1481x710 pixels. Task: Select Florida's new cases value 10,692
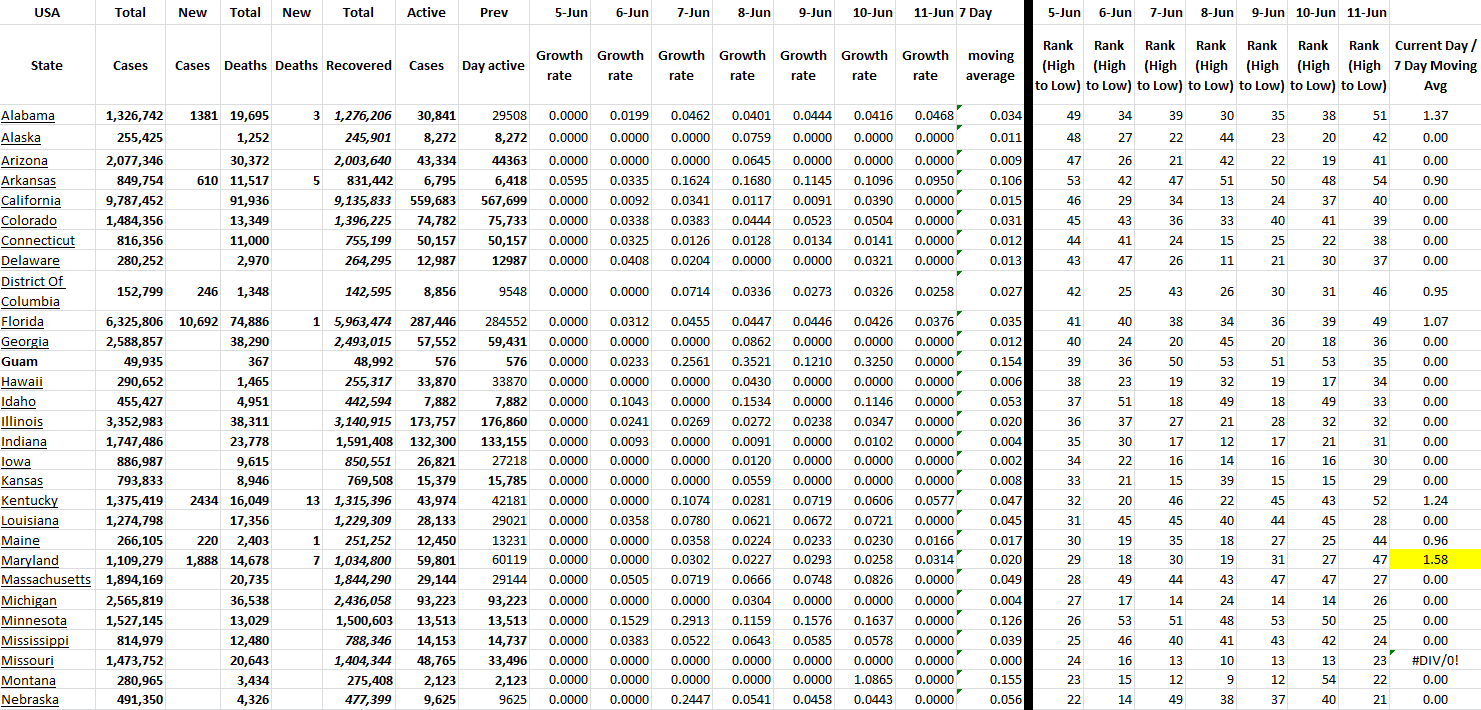pyautogui.click(x=192, y=322)
